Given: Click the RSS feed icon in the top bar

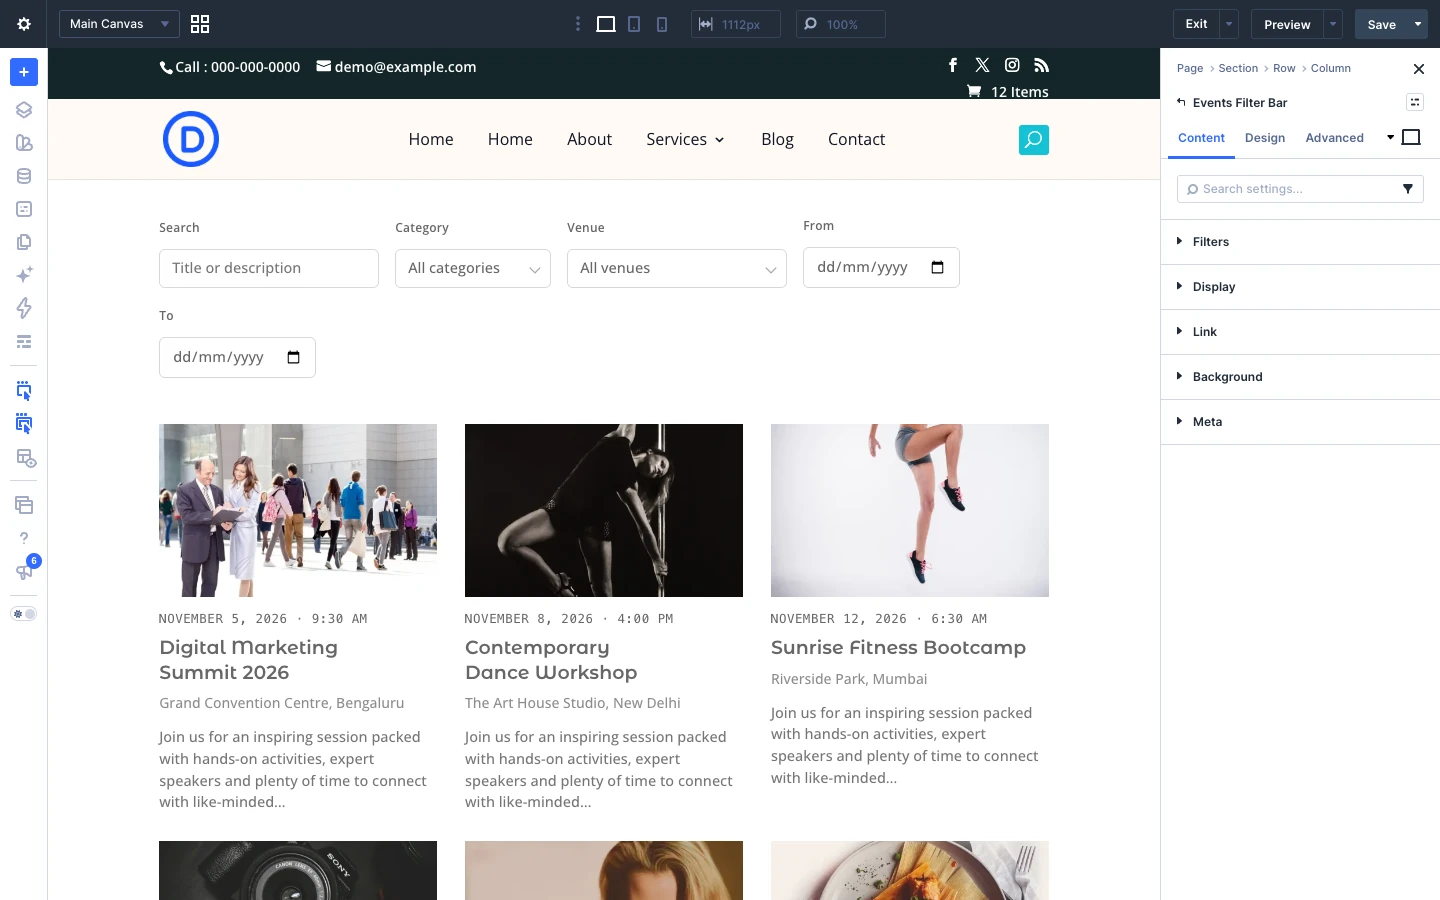Looking at the screenshot, I should 1042,65.
